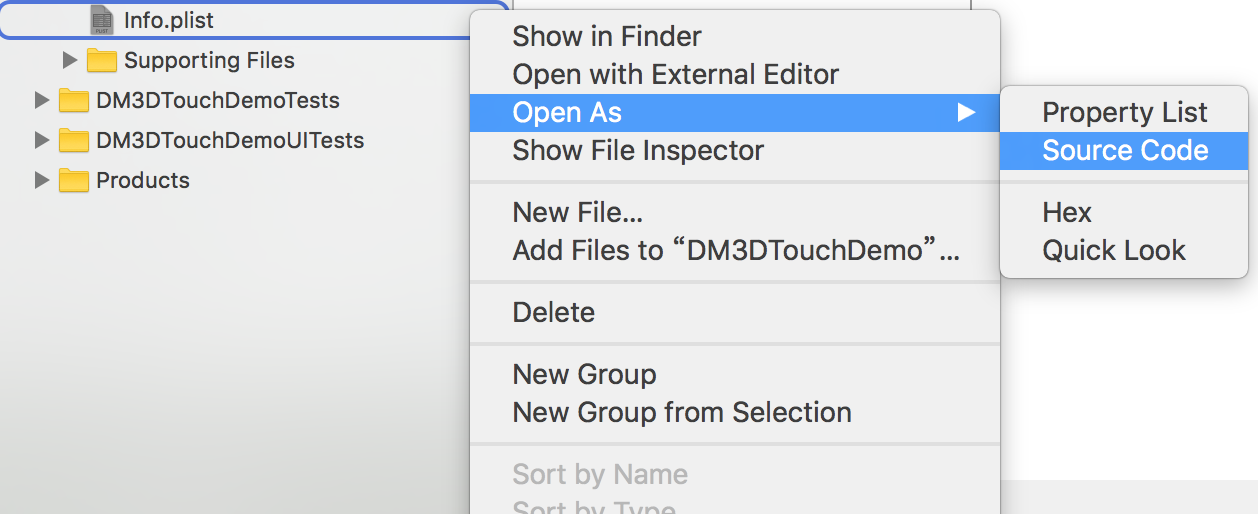The height and width of the screenshot is (514, 1258).
Task: Expand the DM3DTouchDemoUITests group
Action: tap(41, 141)
